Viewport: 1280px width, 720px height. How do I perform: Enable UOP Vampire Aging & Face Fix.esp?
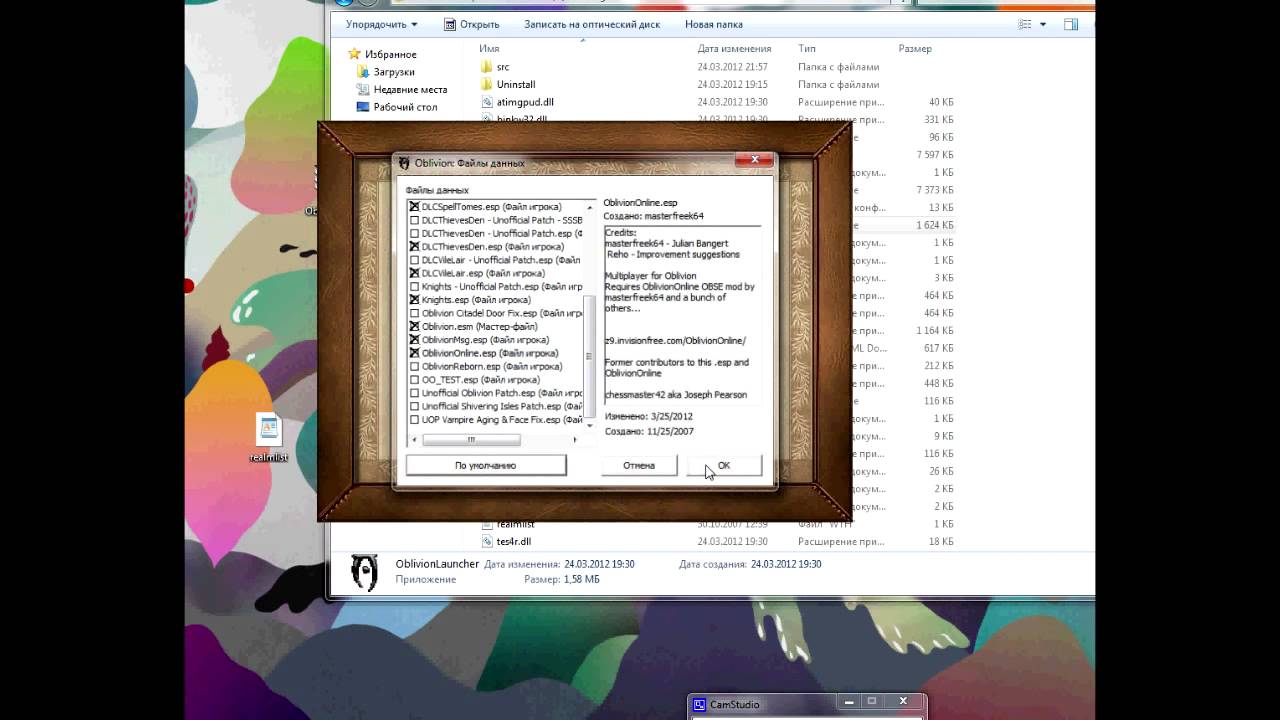pos(414,420)
